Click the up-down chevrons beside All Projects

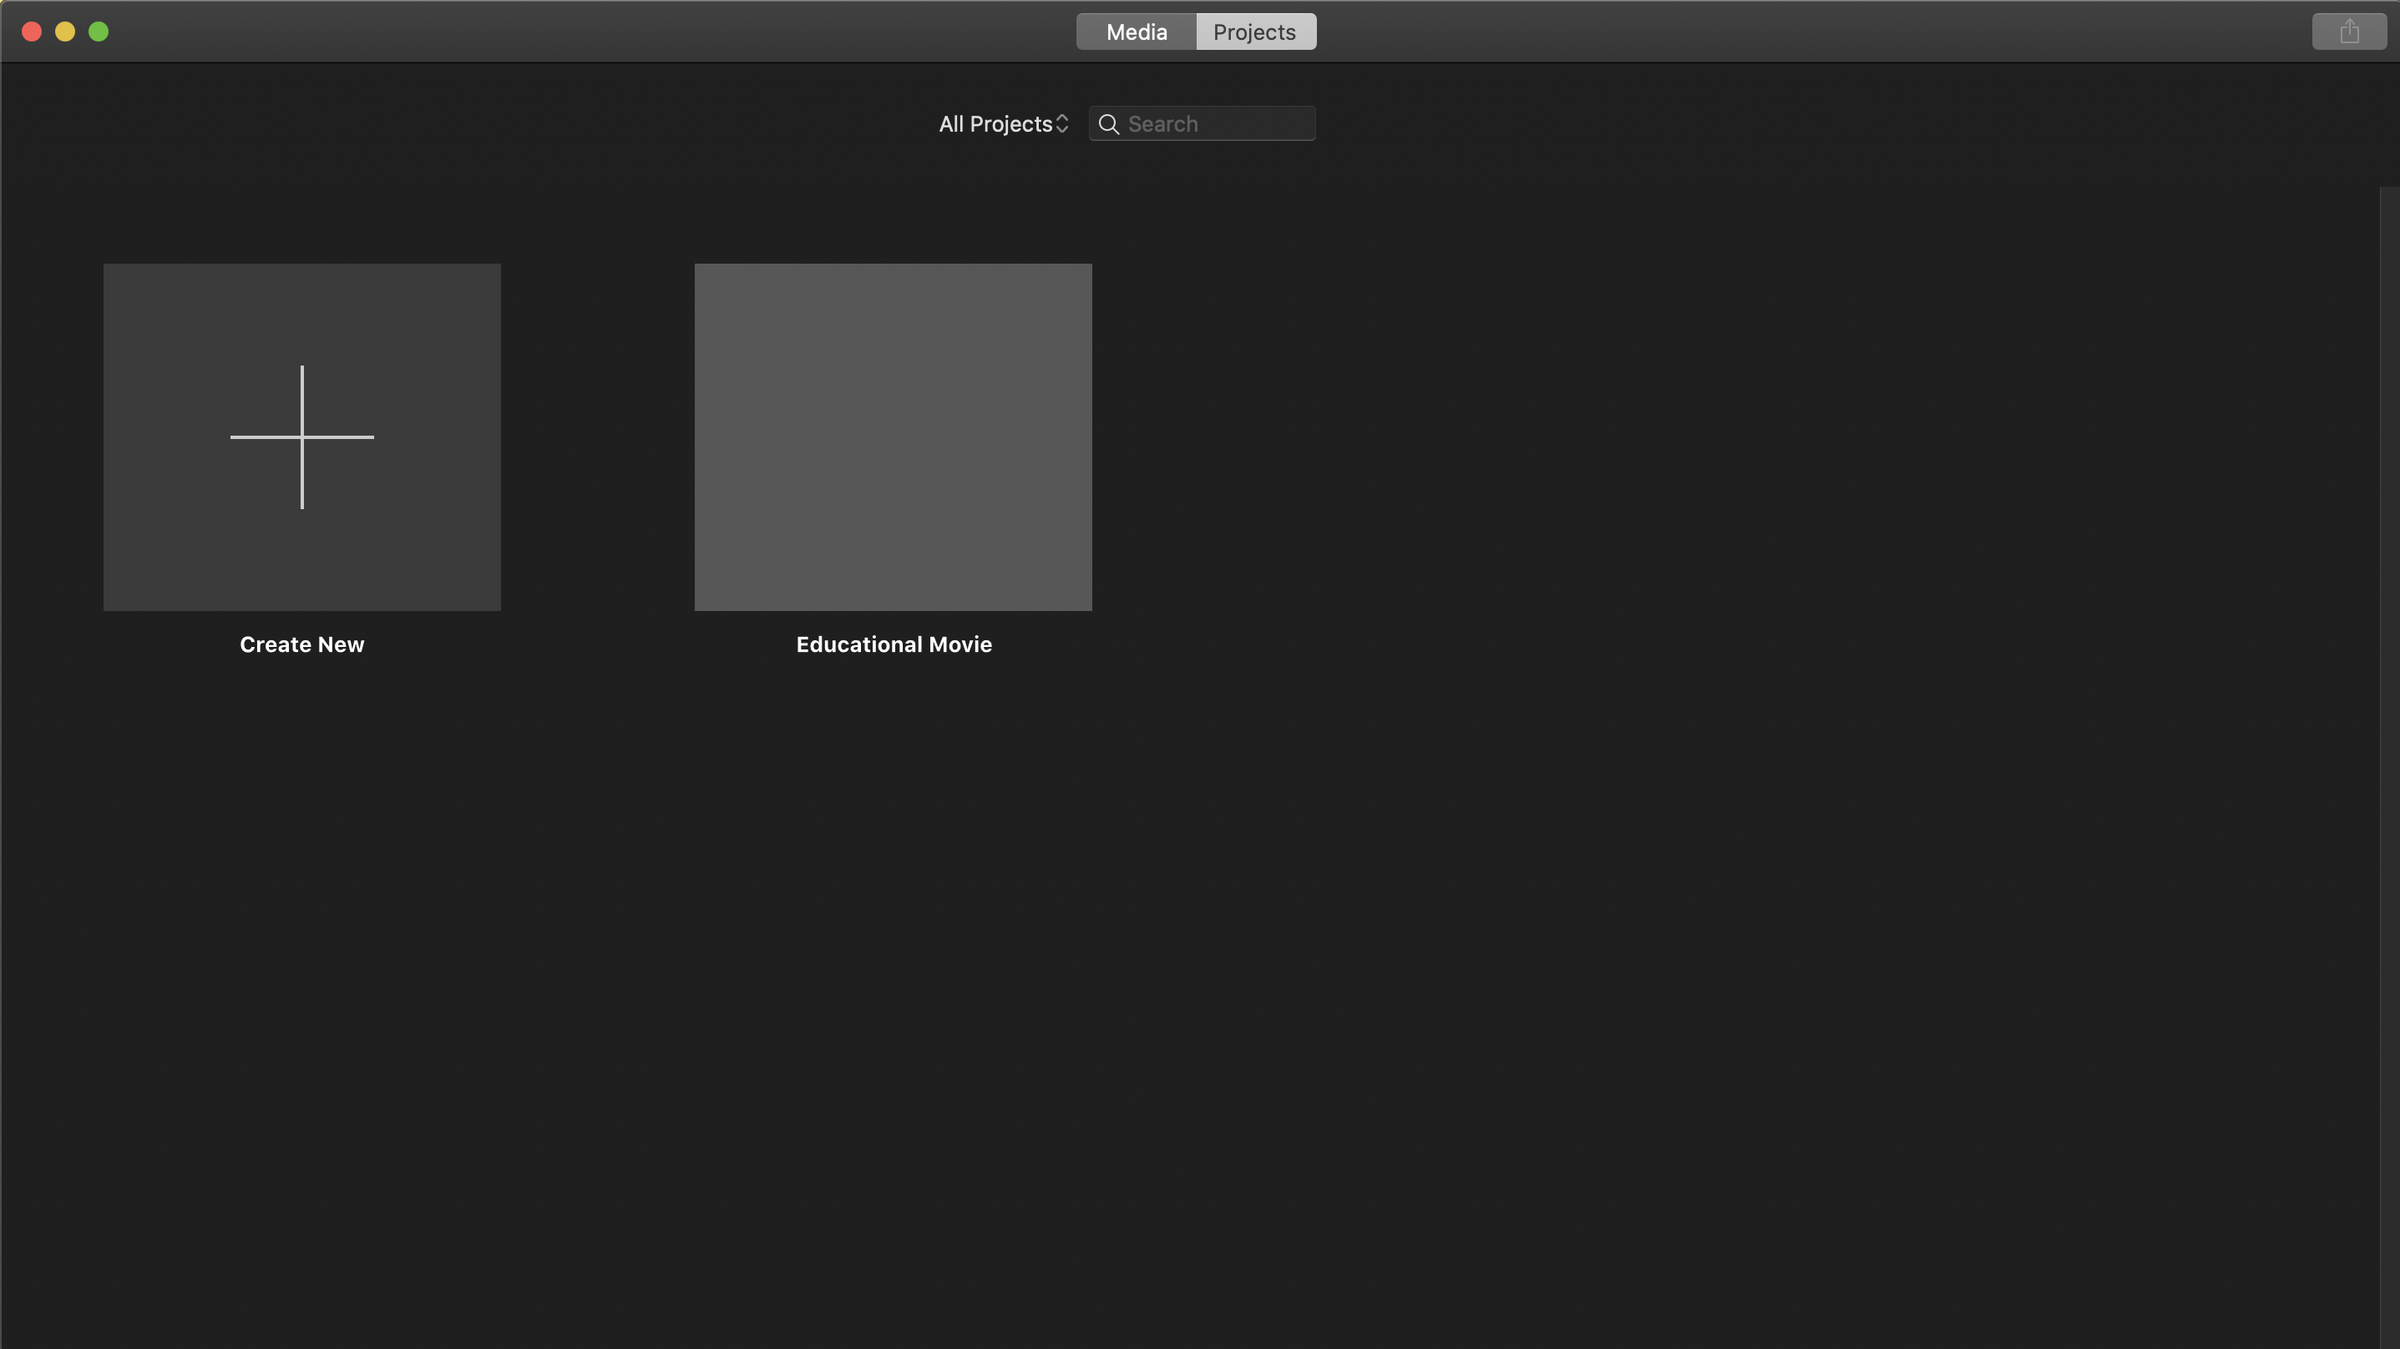tap(1062, 124)
